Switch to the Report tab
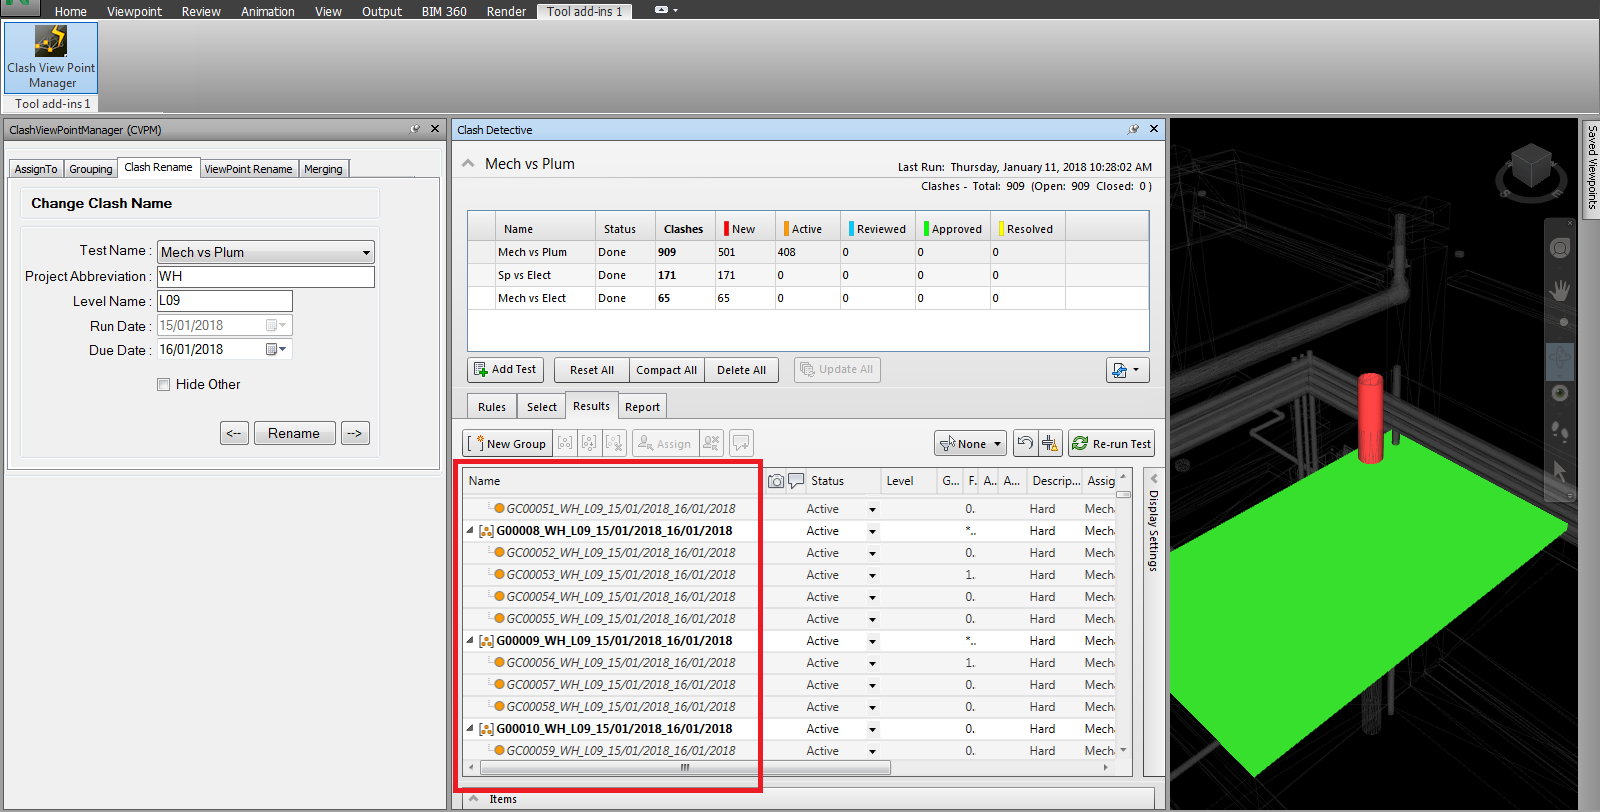Image resolution: width=1600 pixels, height=812 pixels. tap(642, 407)
